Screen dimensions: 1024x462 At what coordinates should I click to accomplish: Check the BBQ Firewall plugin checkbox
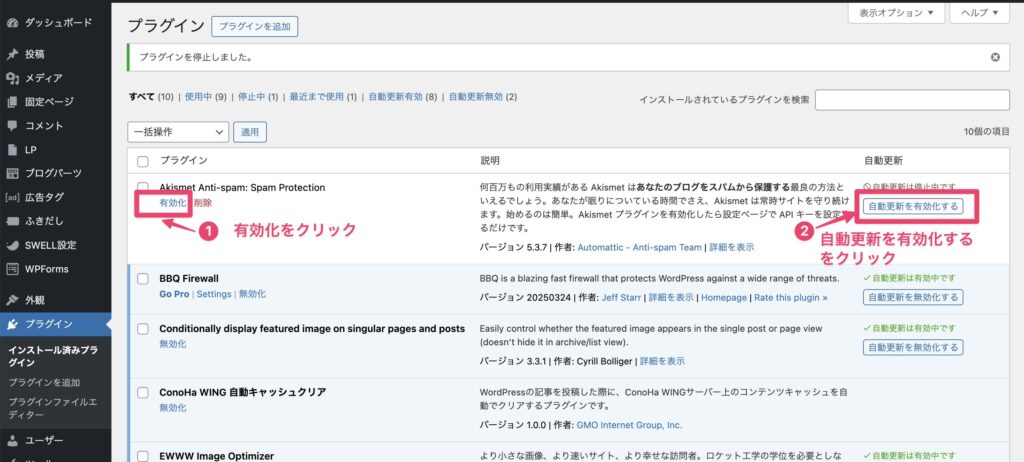(x=143, y=279)
